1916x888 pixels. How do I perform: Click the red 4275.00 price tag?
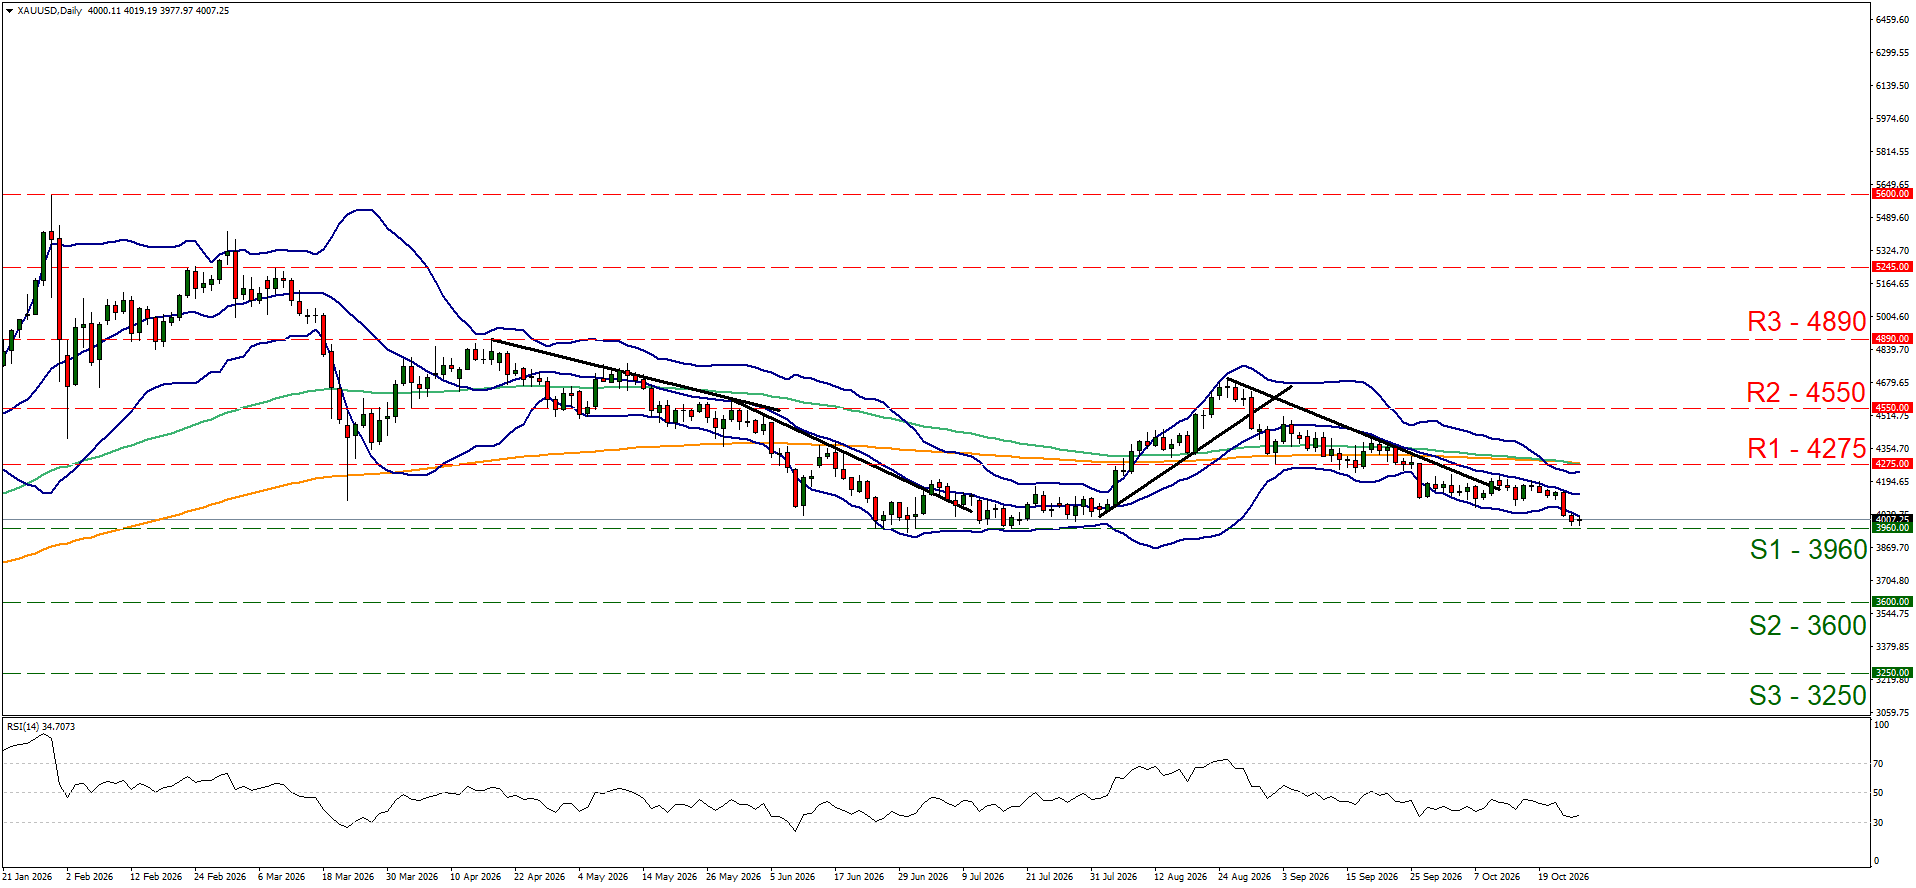[x=1892, y=464]
